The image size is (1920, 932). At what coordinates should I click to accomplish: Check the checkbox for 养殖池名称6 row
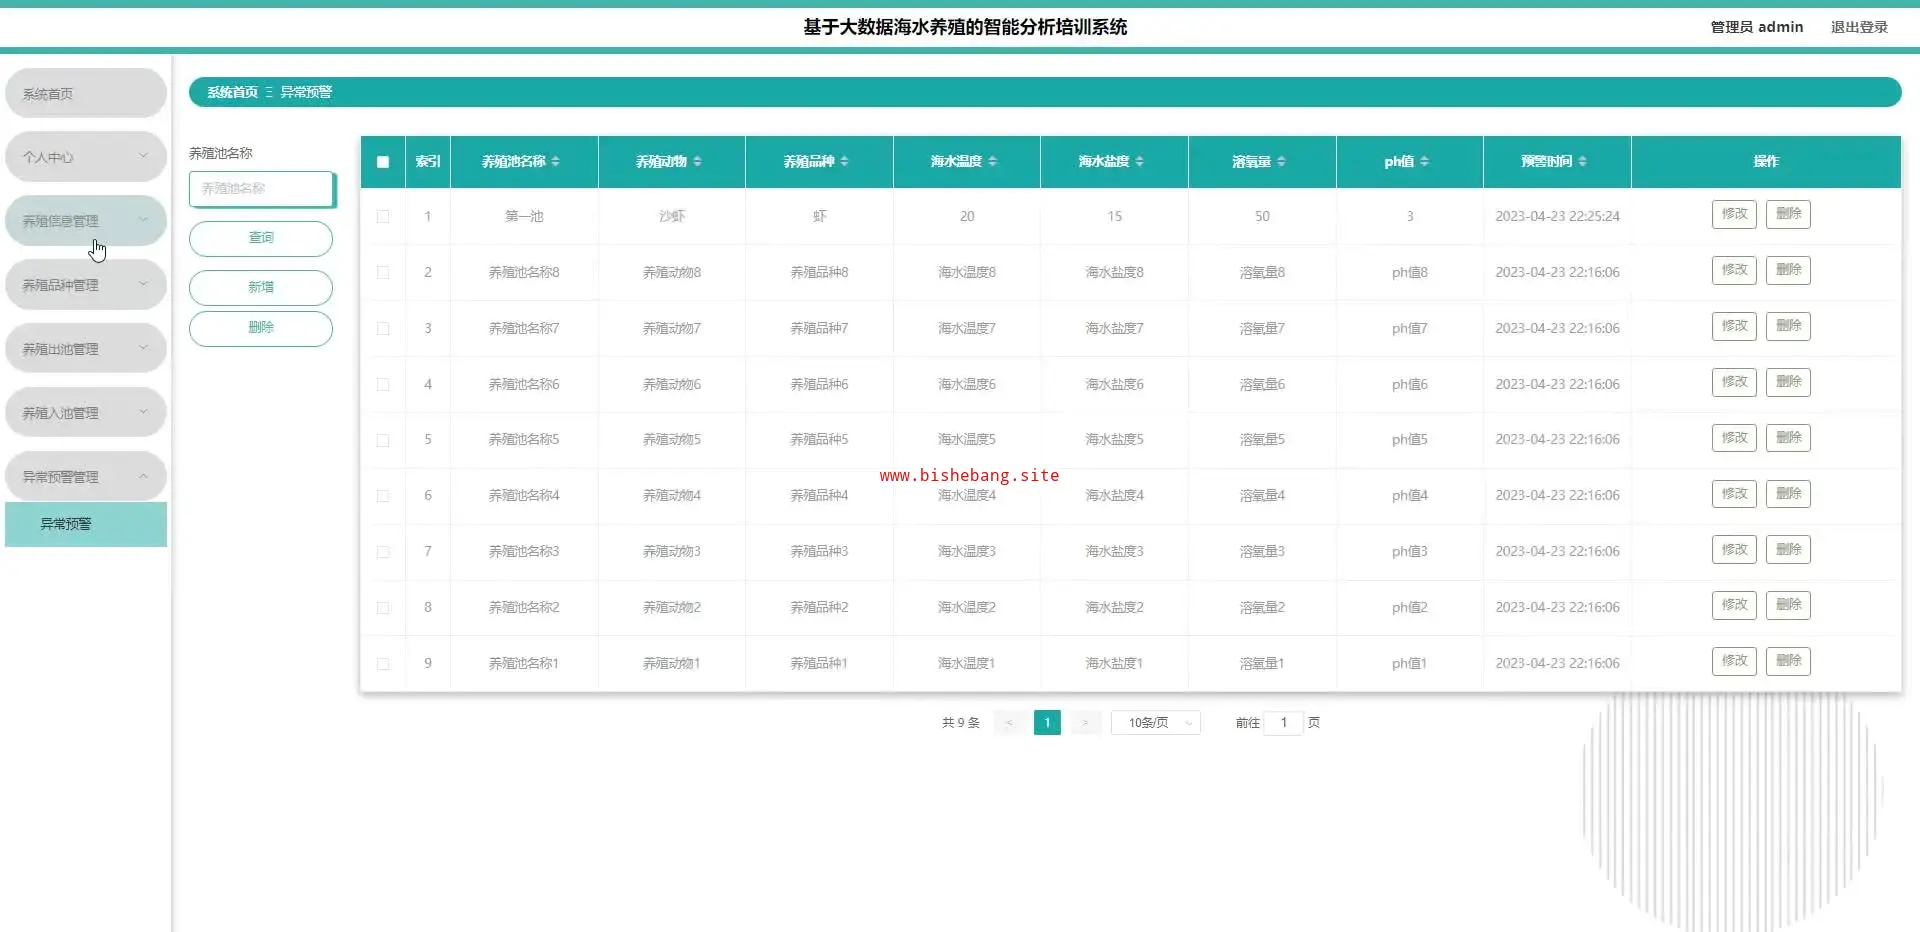(383, 384)
